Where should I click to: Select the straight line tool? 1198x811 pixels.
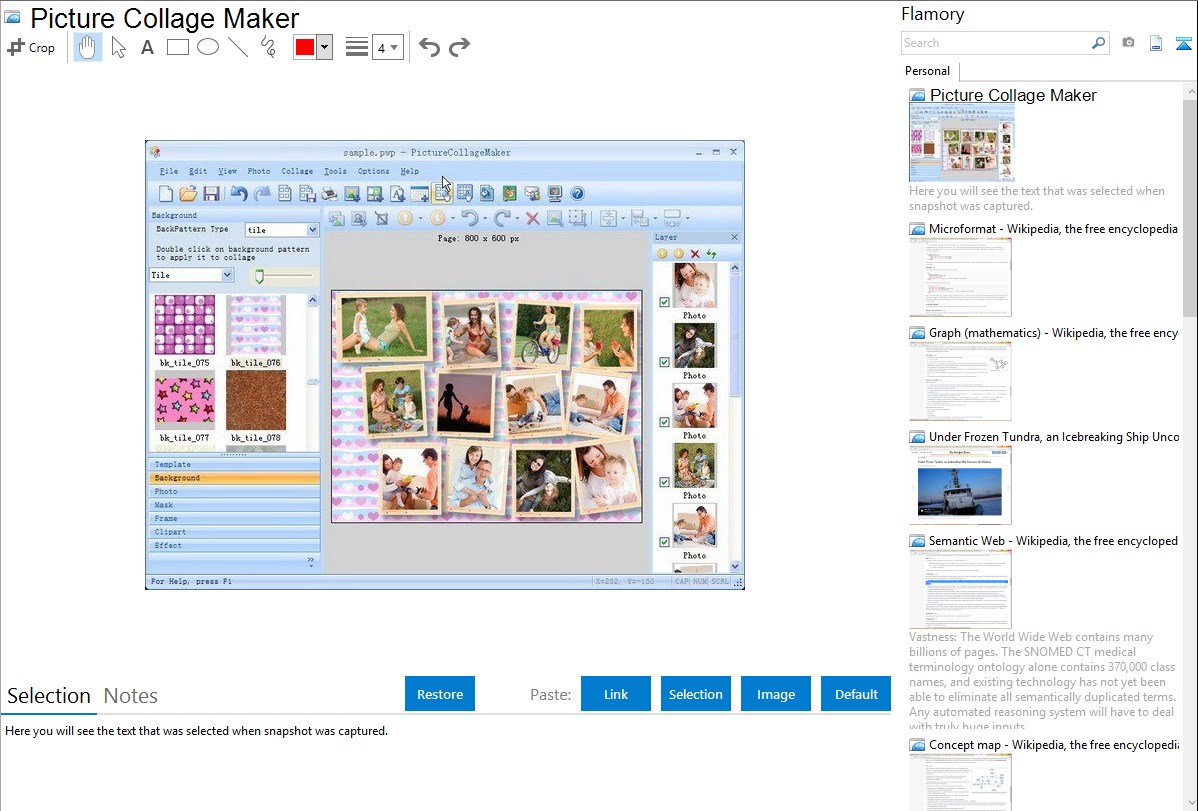[x=238, y=47]
